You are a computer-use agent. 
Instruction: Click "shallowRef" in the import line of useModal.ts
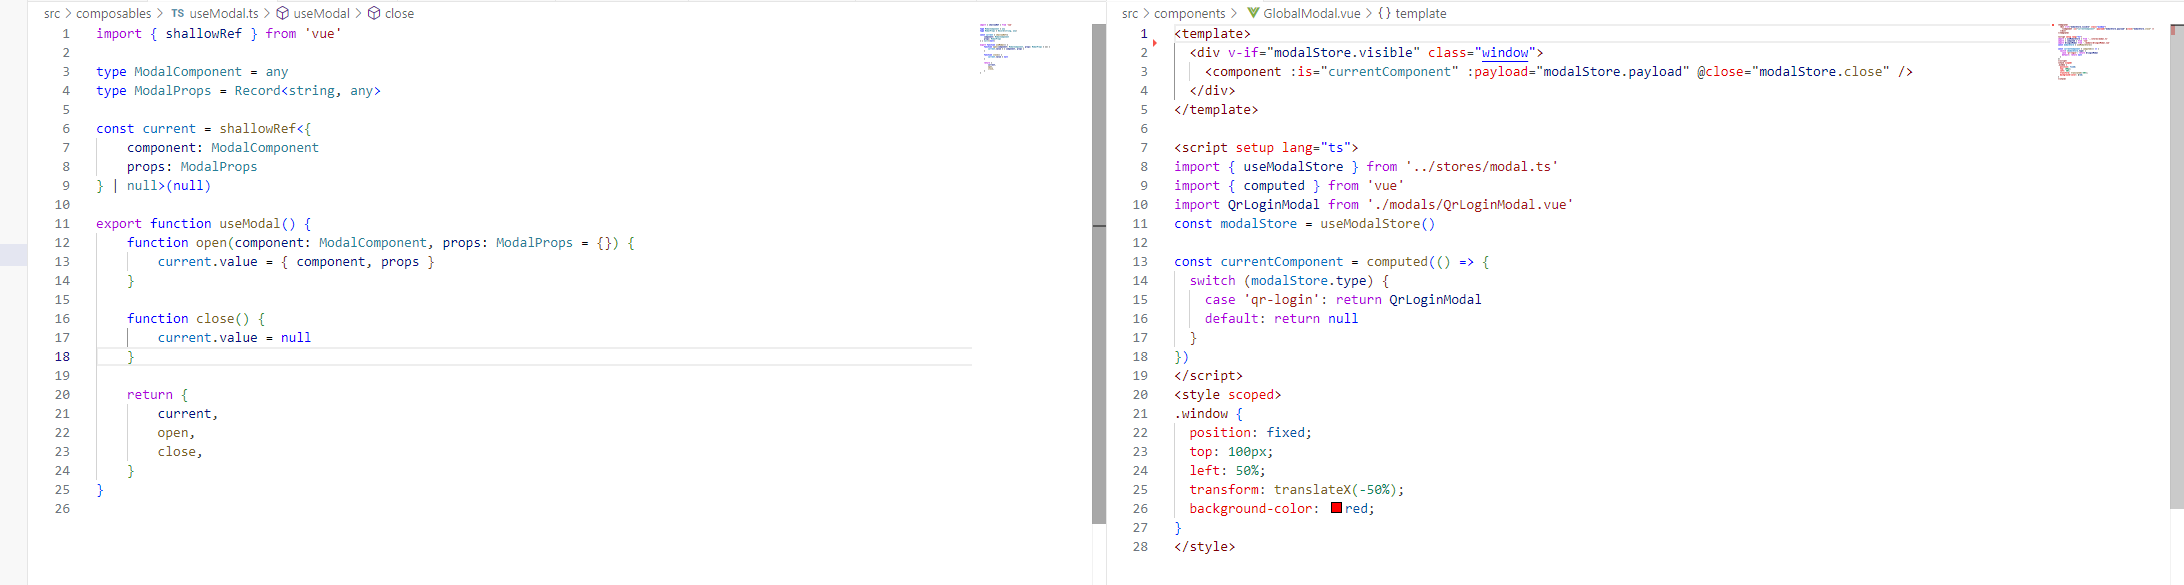click(x=203, y=33)
